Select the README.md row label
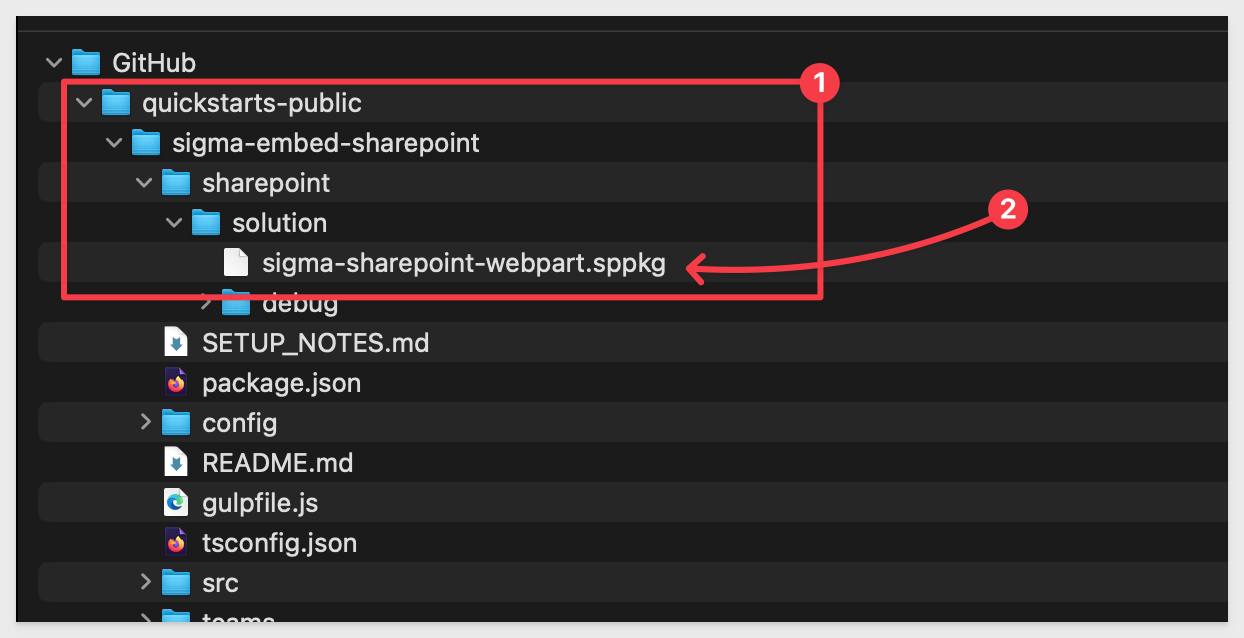1244x638 pixels. pos(277,463)
